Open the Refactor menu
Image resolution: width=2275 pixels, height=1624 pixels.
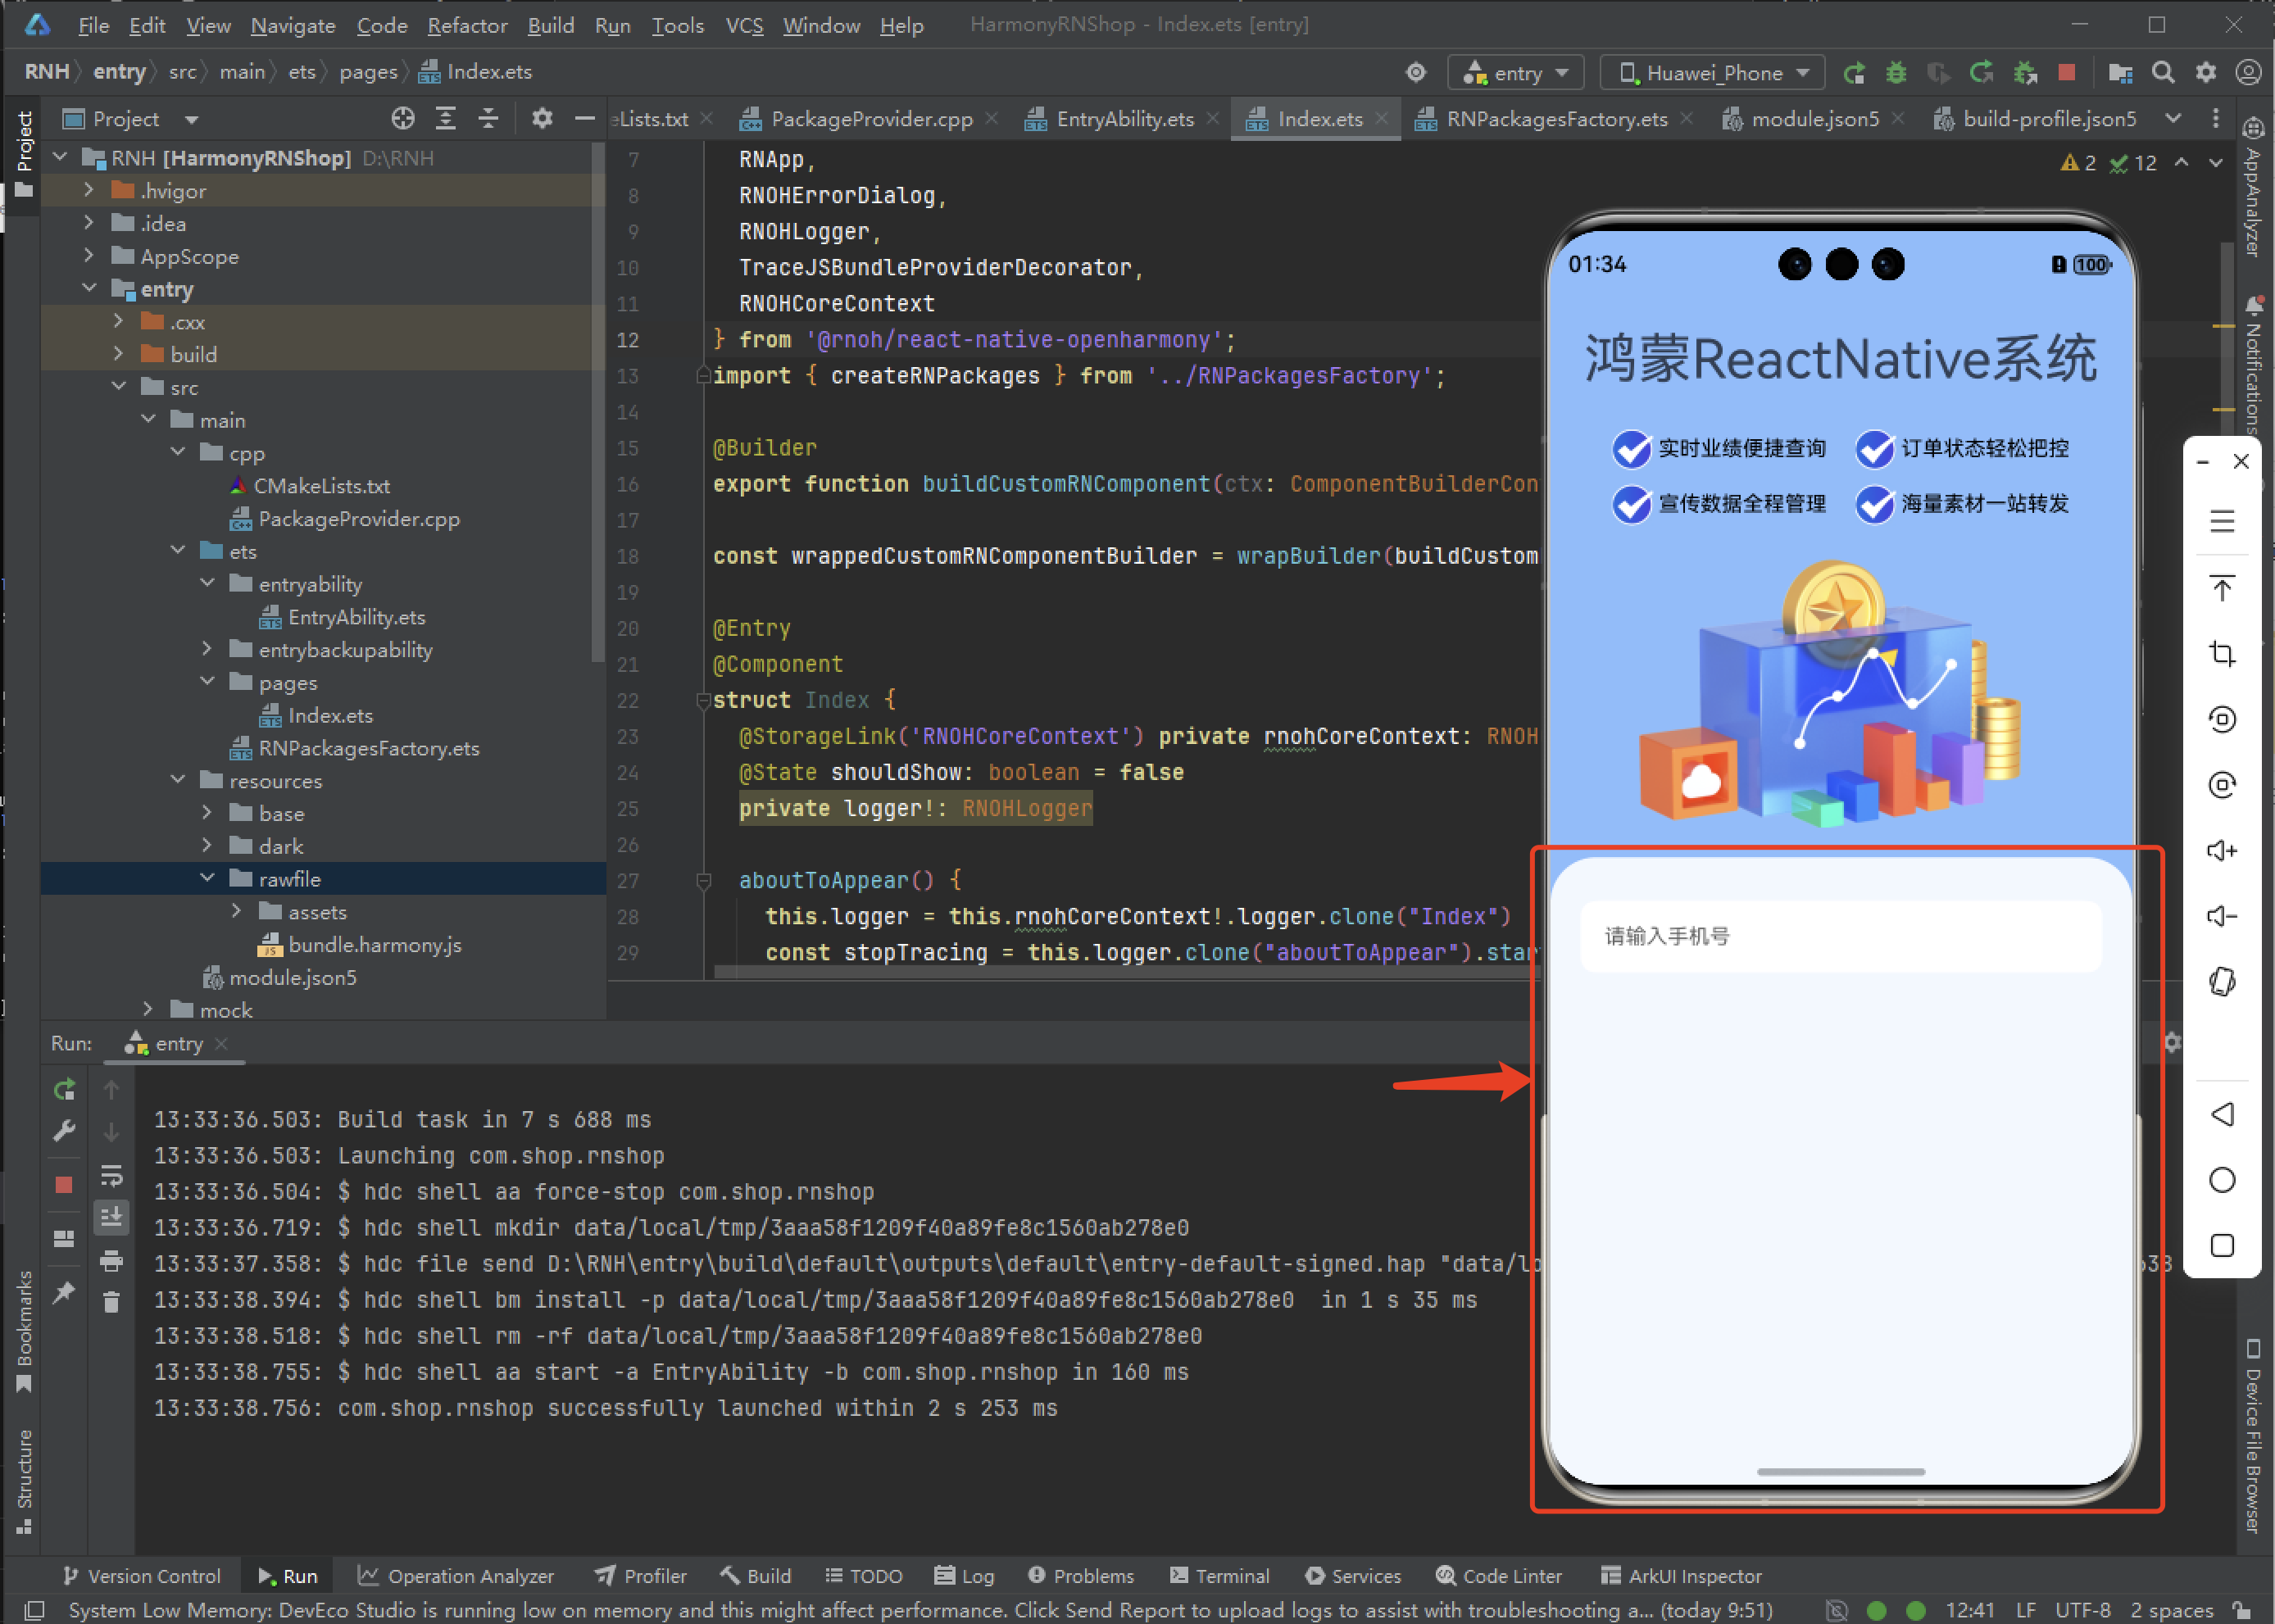pyautogui.click(x=467, y=25)
